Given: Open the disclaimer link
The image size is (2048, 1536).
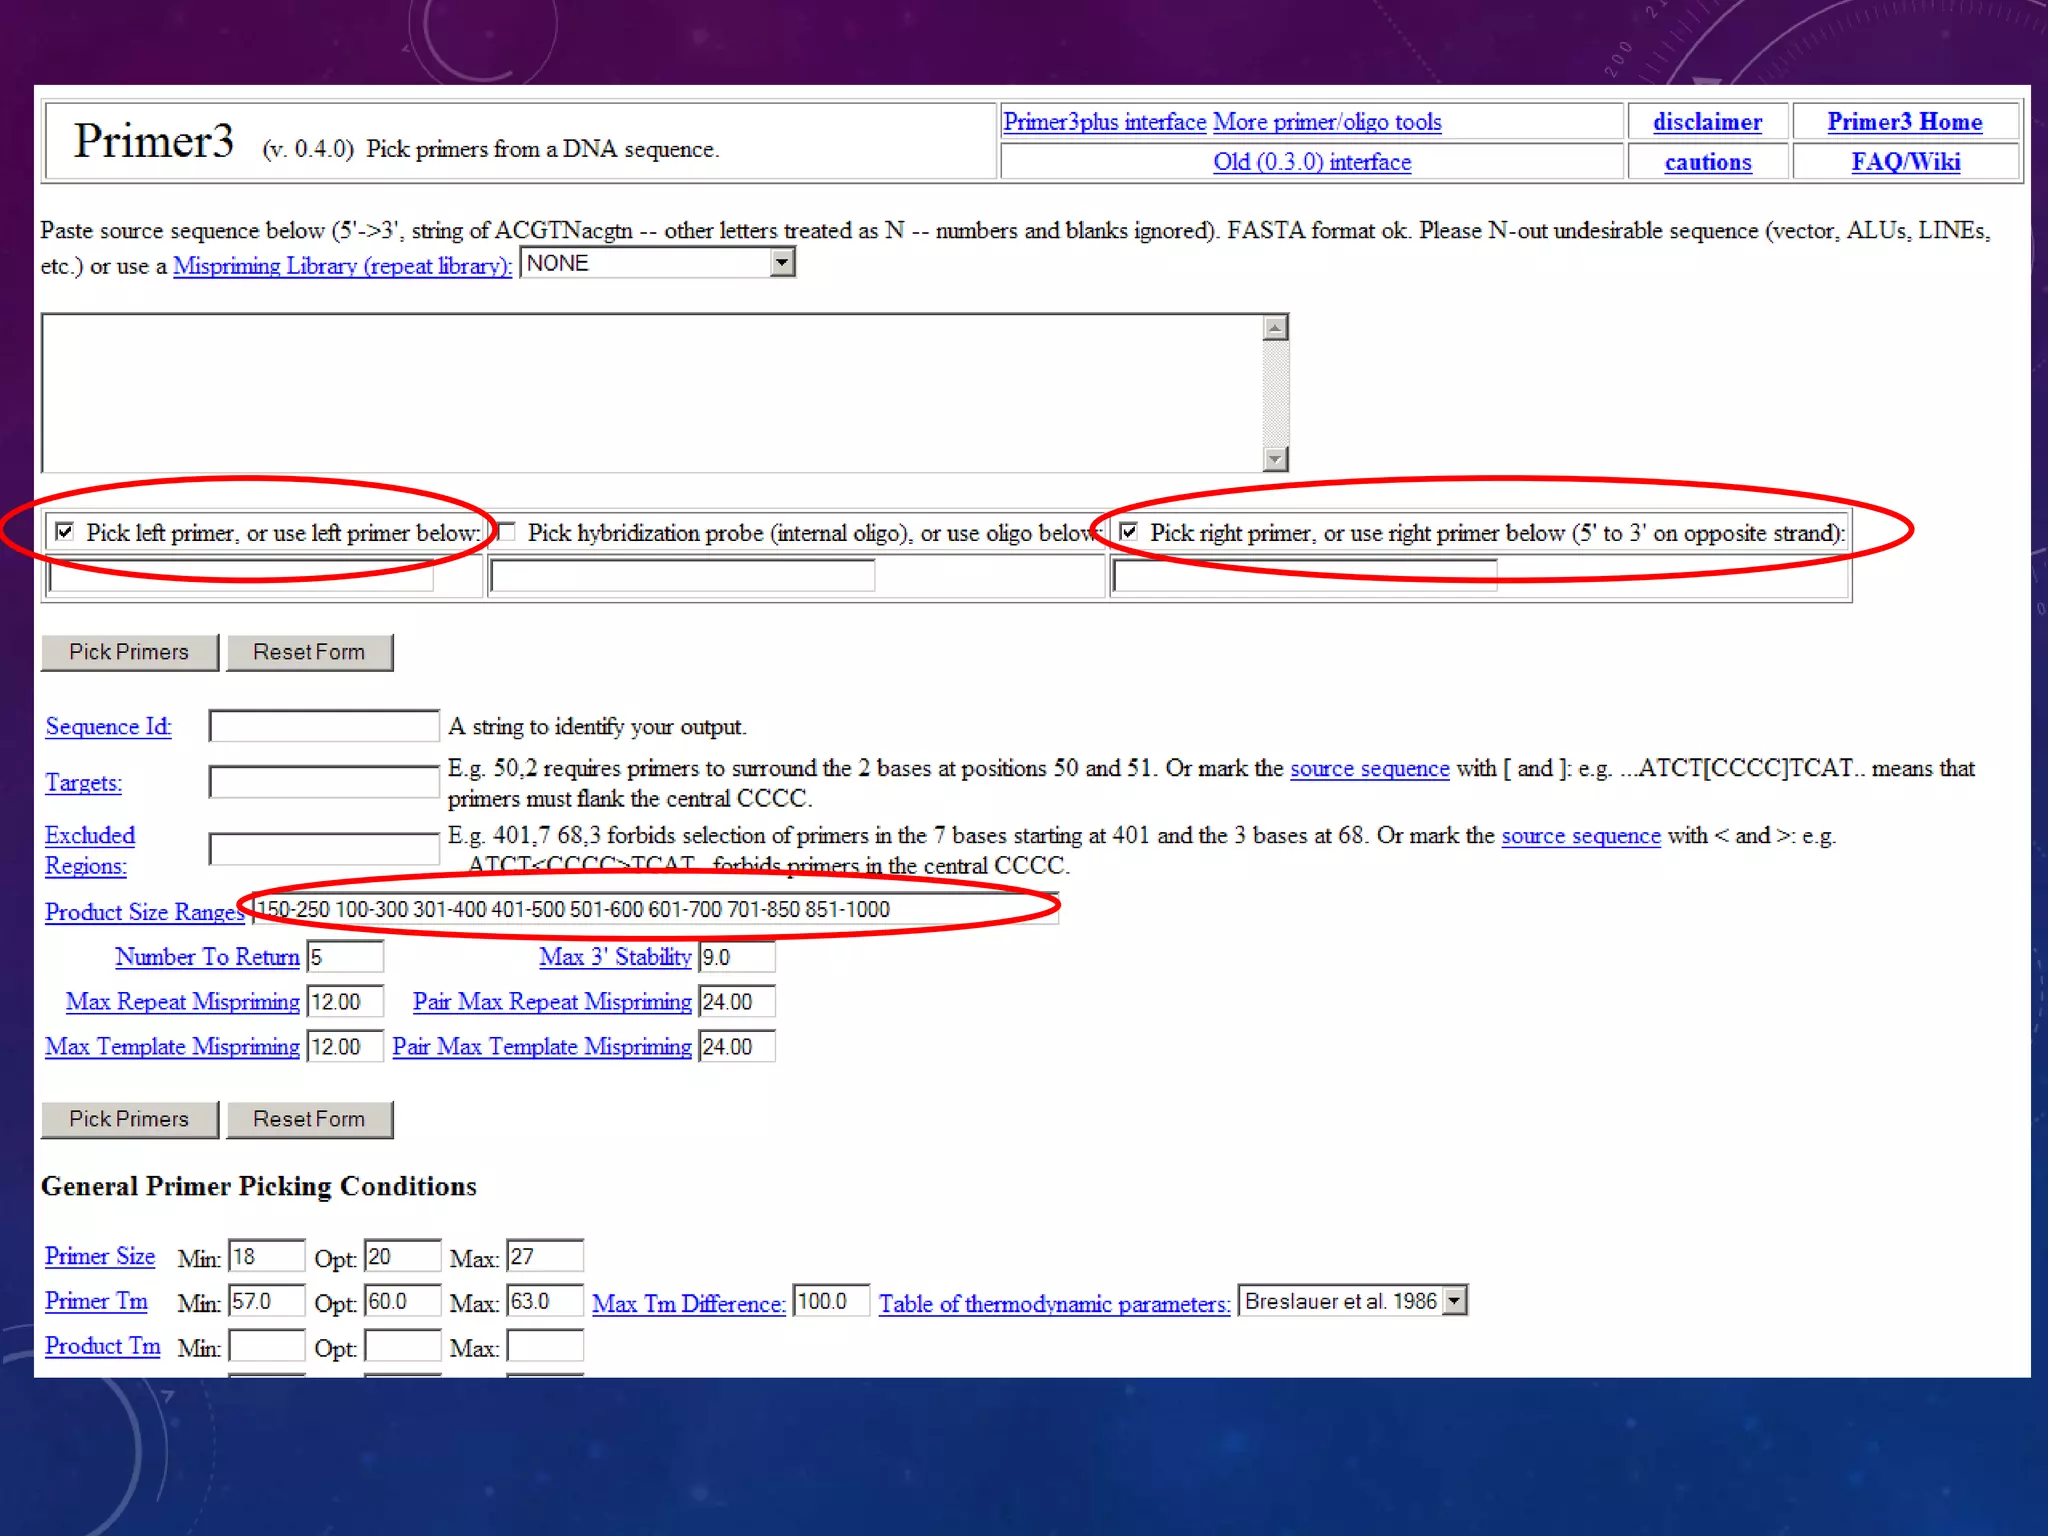Looking at the screenshot, I should pyautogui.click(x=1707, y=122).
